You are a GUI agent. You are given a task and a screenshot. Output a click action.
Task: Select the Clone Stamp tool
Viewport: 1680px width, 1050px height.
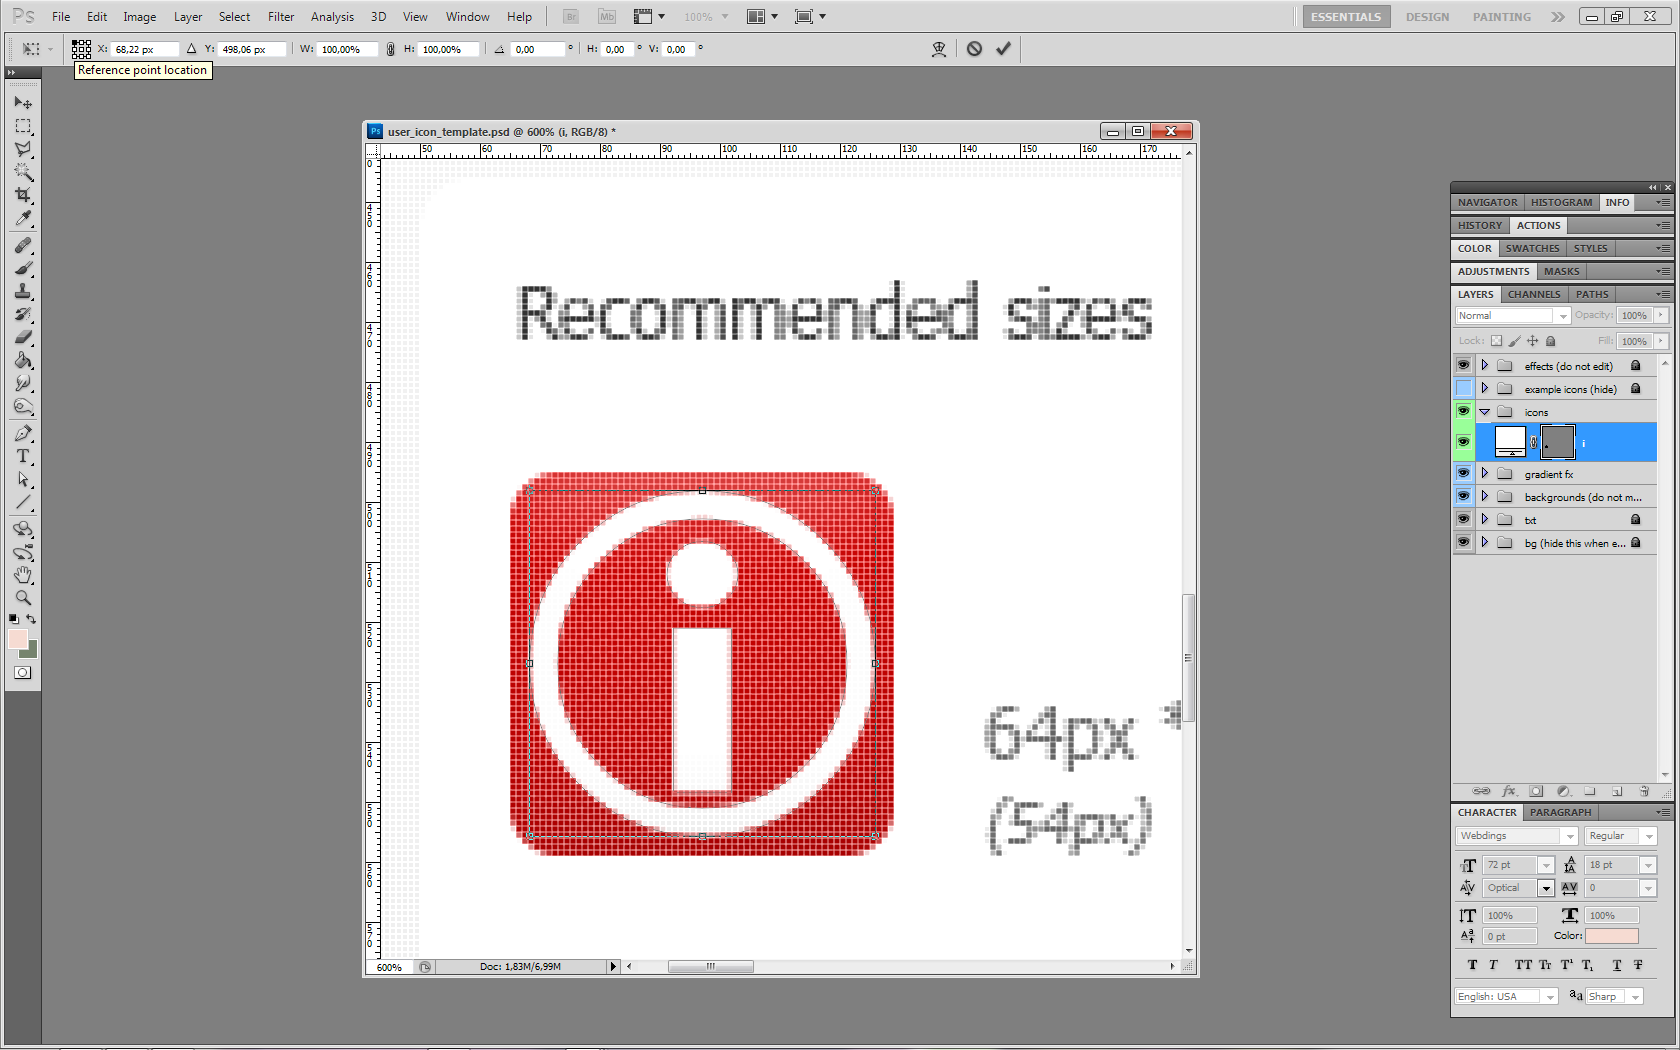tap(23, 291)
